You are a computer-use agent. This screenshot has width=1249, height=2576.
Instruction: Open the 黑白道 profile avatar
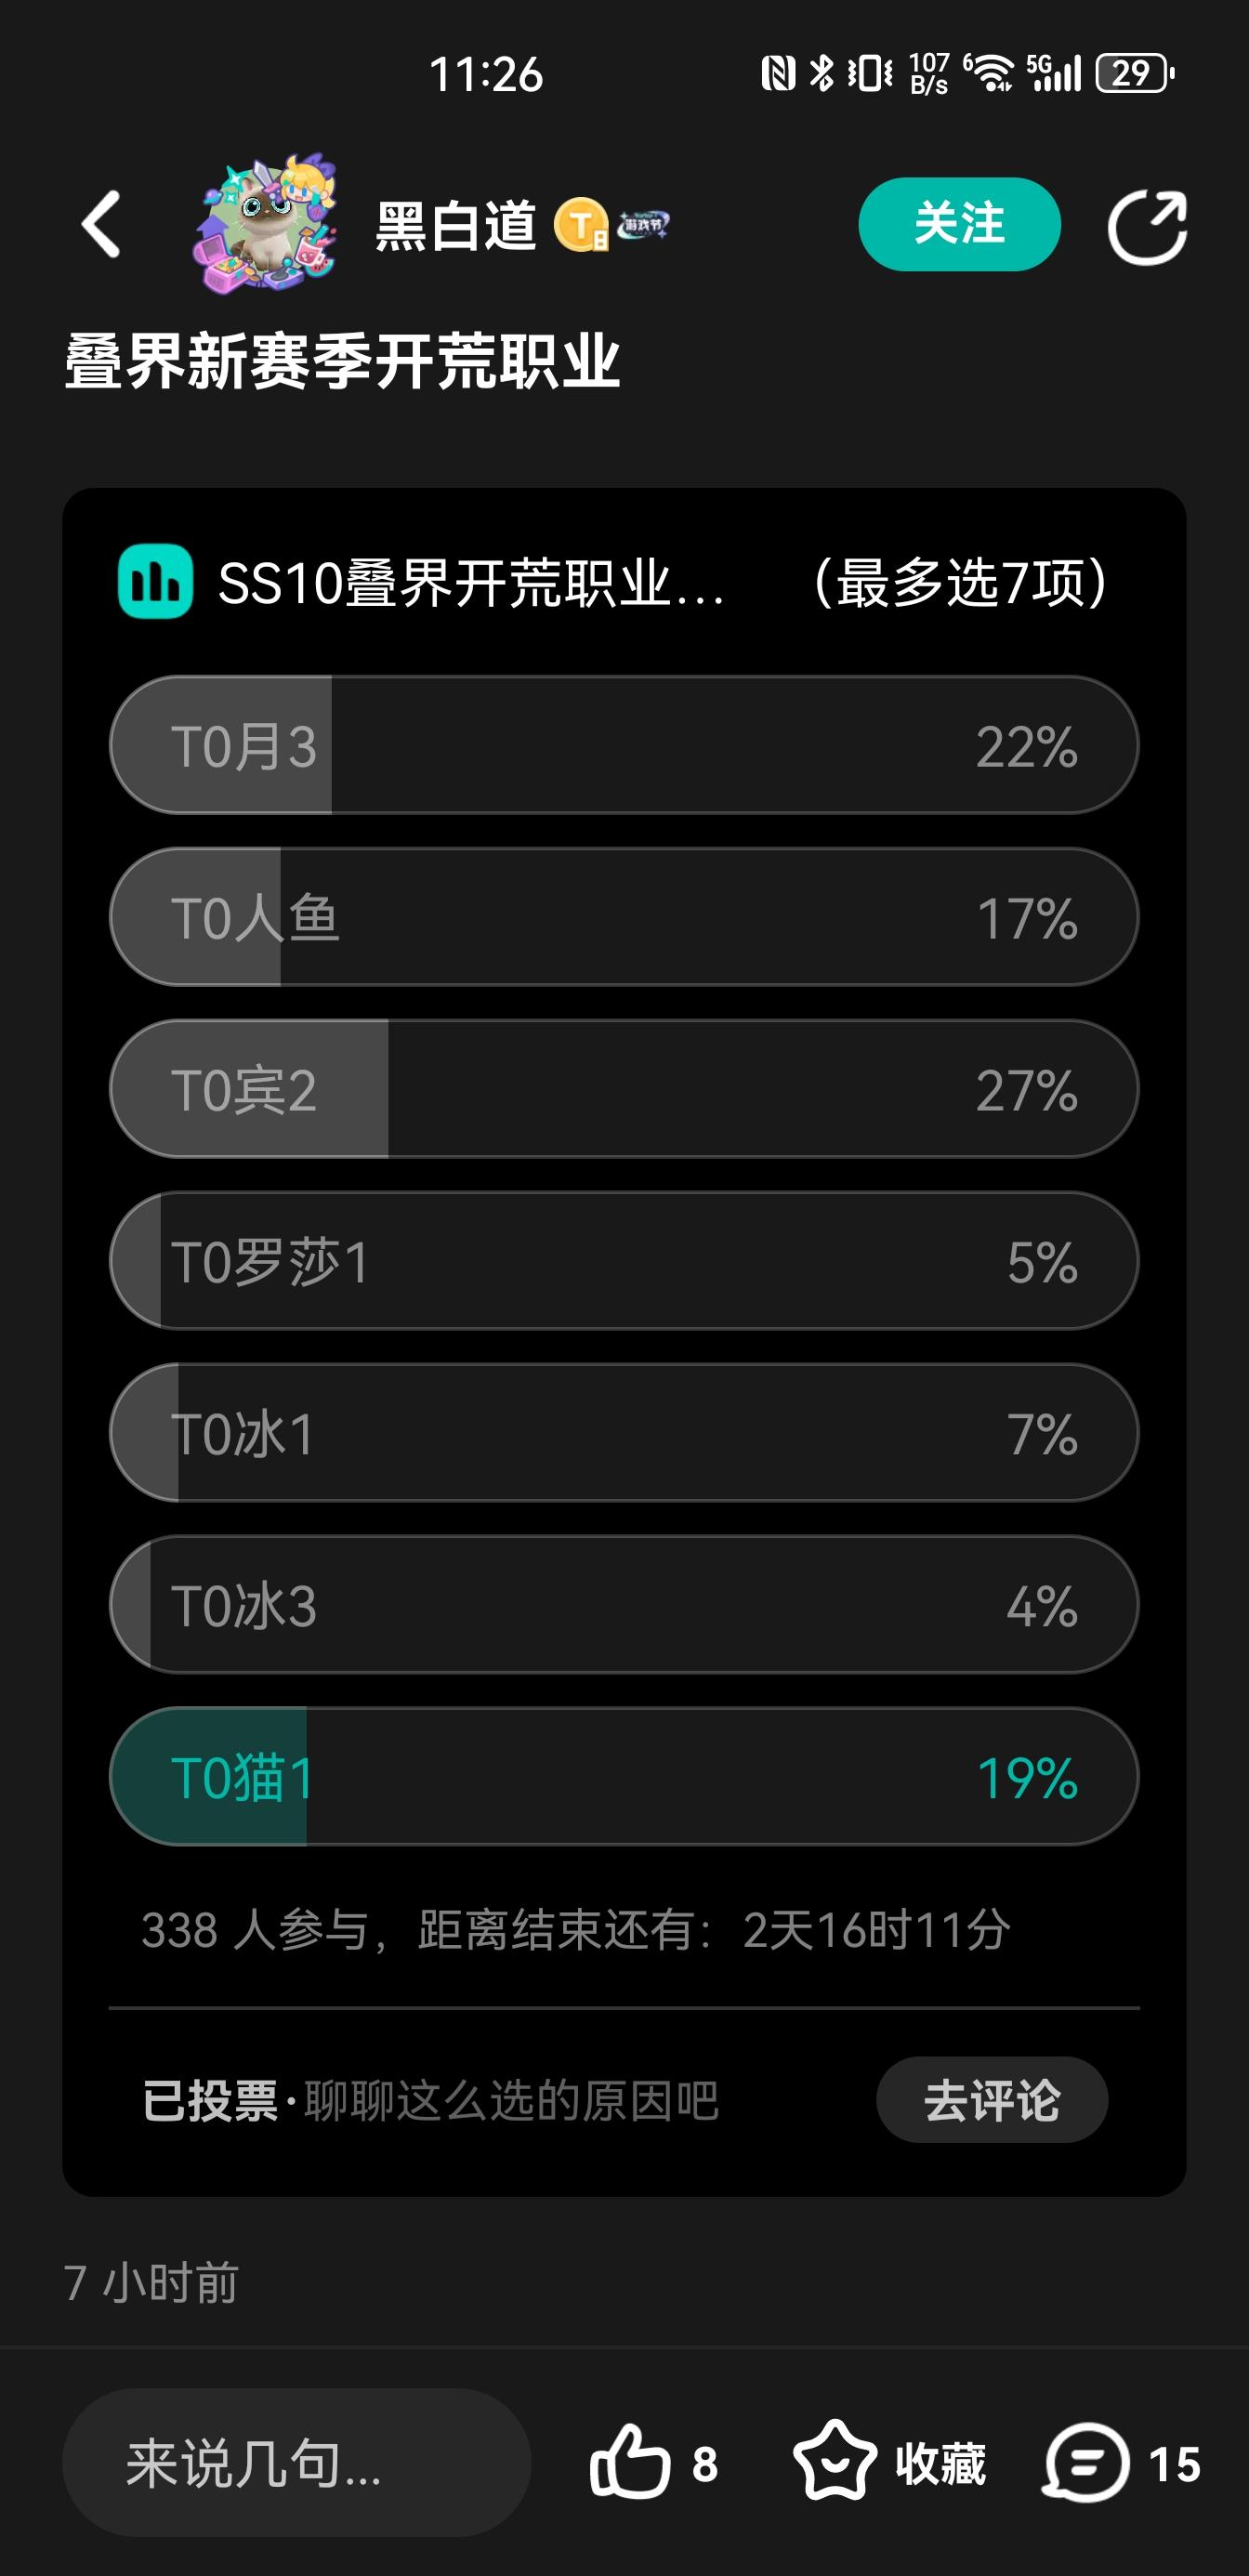pos(265,224)
